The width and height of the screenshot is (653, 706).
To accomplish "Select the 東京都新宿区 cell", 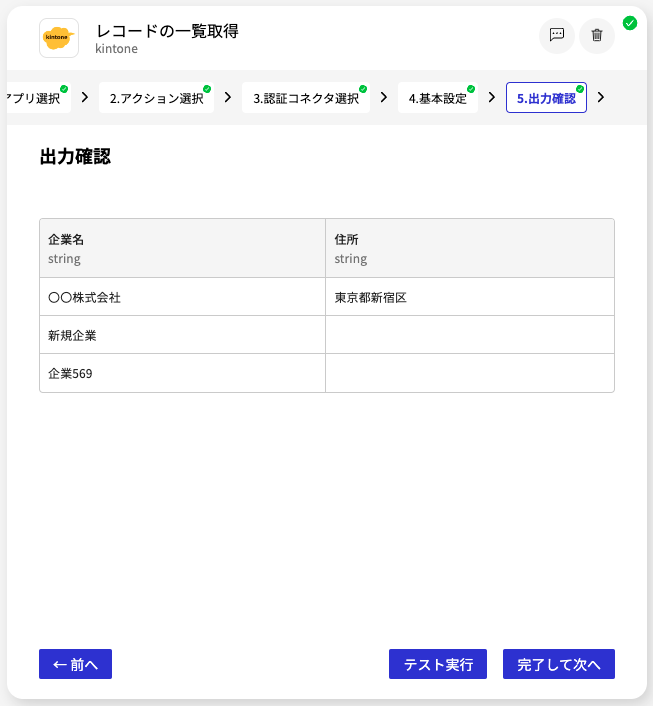I will (x=470, y=297).
